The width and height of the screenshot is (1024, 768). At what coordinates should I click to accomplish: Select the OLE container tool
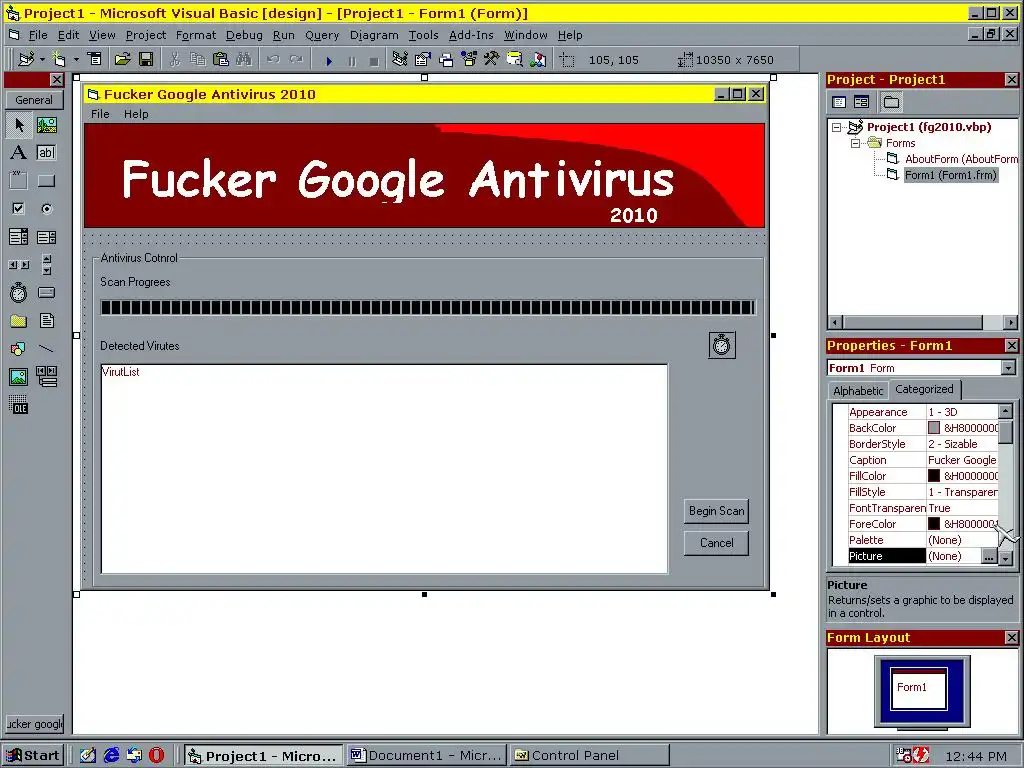click(x=19, y=405)
